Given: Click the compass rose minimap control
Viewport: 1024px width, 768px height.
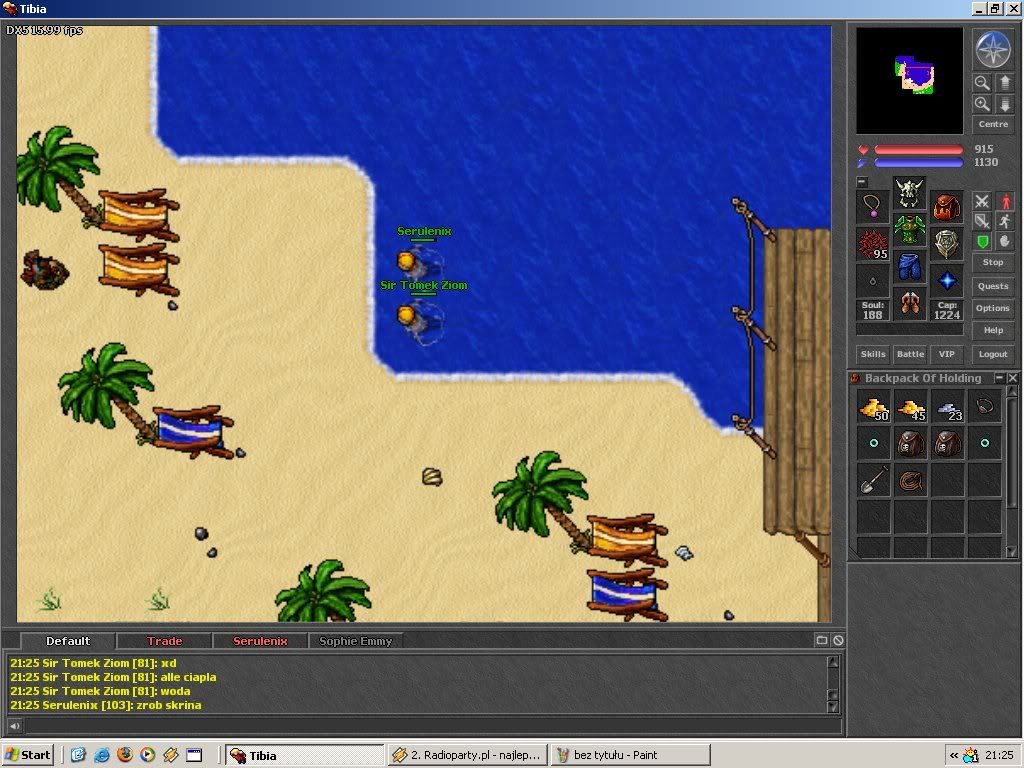Looking at the screenshot, I should 993,50.
